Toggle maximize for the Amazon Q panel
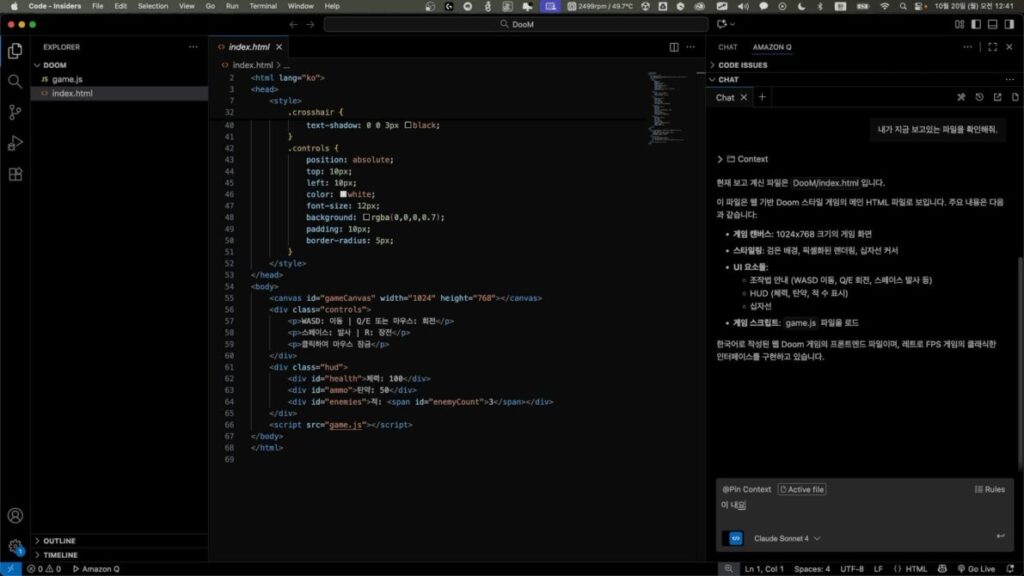 tap(992, 47)
